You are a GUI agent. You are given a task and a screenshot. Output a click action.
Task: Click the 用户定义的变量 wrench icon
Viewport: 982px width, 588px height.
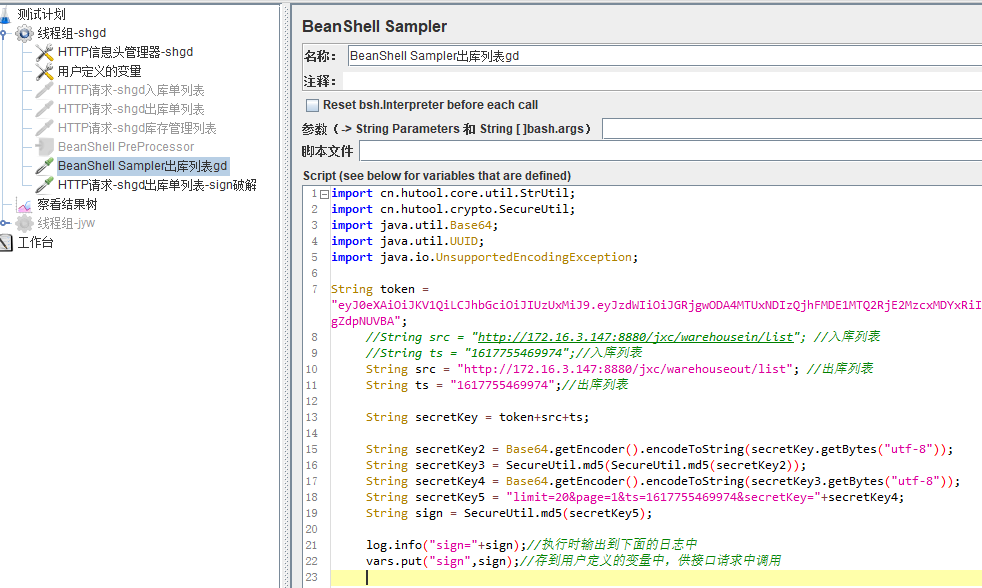point(44,71)
